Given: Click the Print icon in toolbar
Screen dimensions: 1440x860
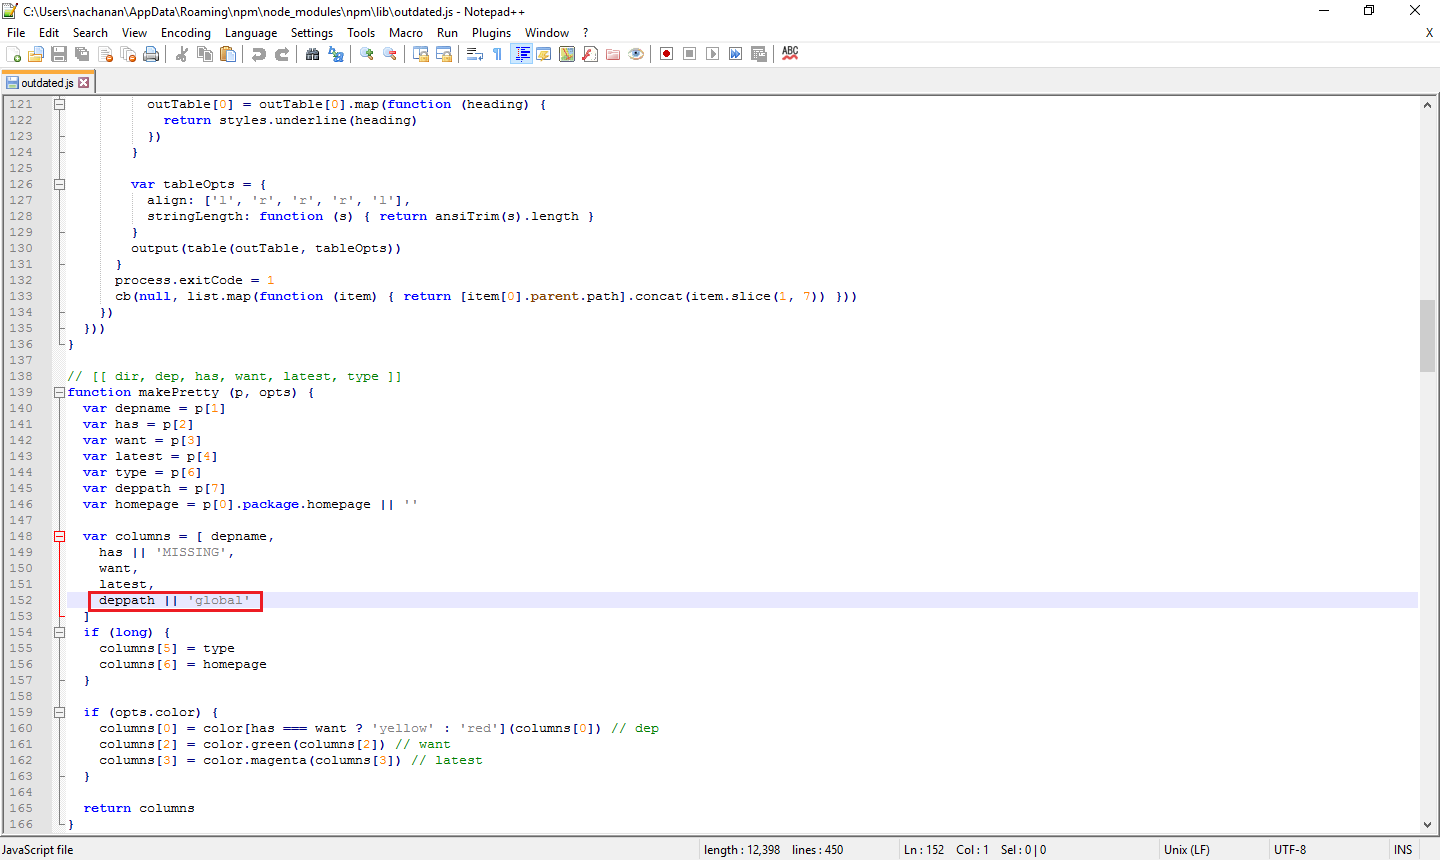Looking at the screenshot, I should coord(151,54).
